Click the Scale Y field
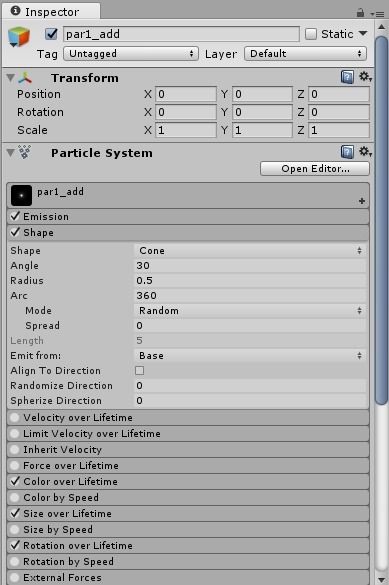This screenshot has width=389, height=585. 262,130
